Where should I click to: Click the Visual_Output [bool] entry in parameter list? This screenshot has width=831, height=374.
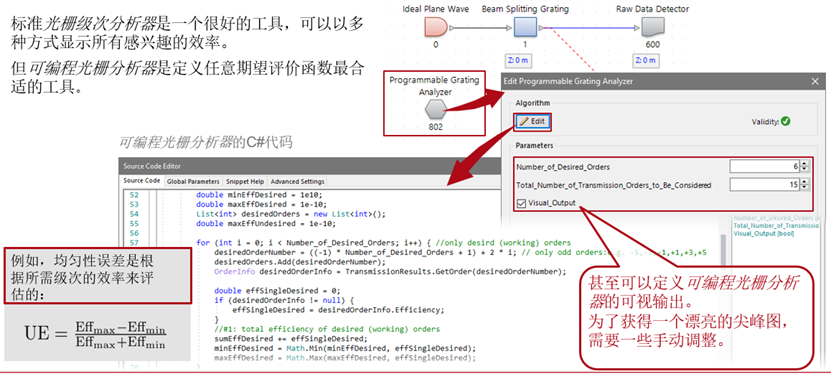[x=764, y=234]
